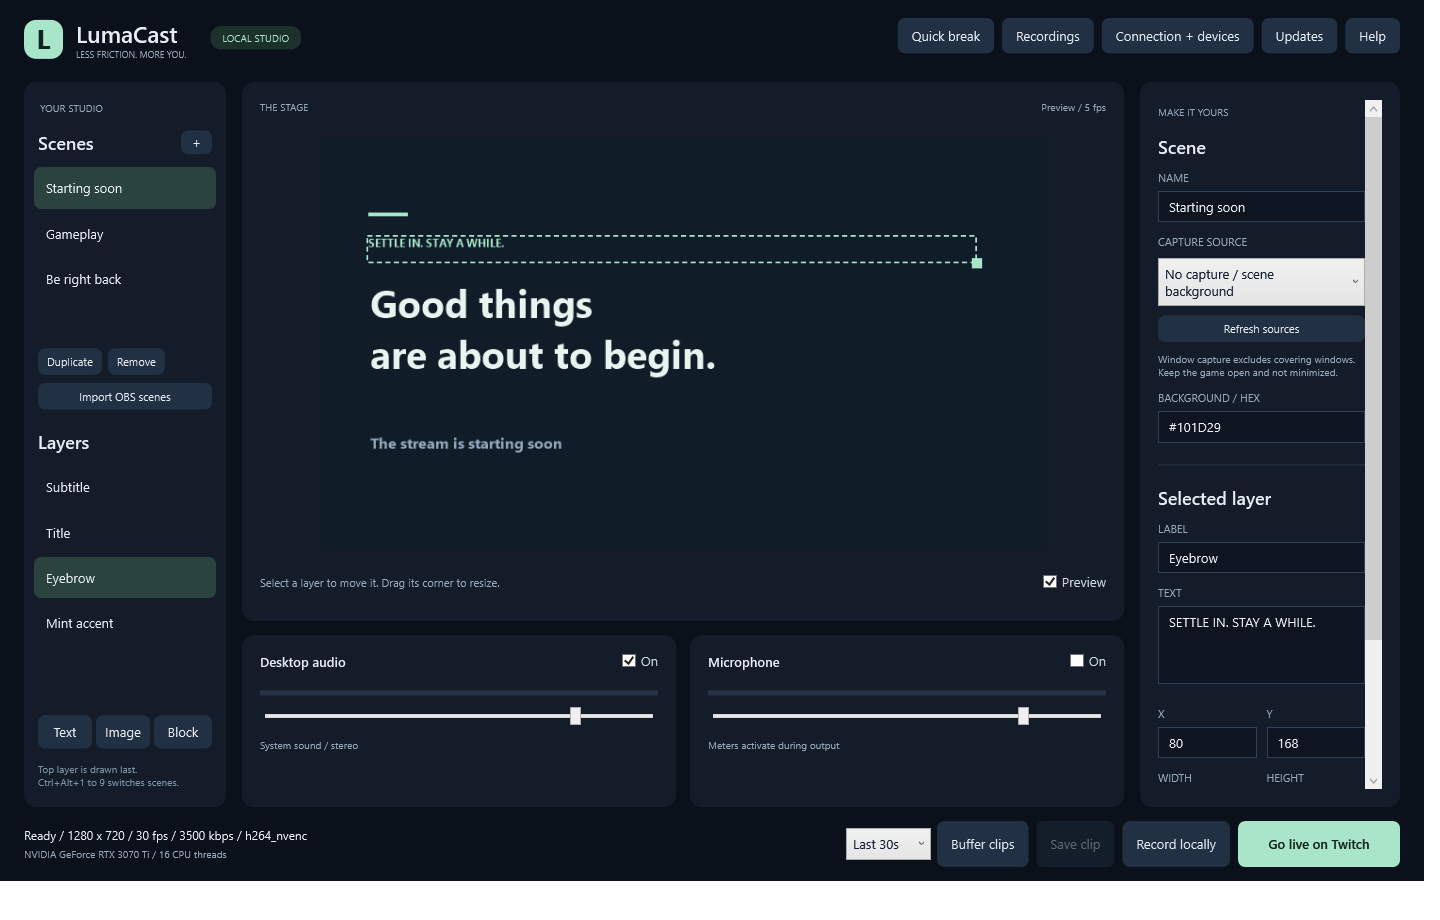The height and width of the screenshot is (920, 1440).
Task: Click Import OBS scenes
Action: pyautogui.click(x=125, y=397)
